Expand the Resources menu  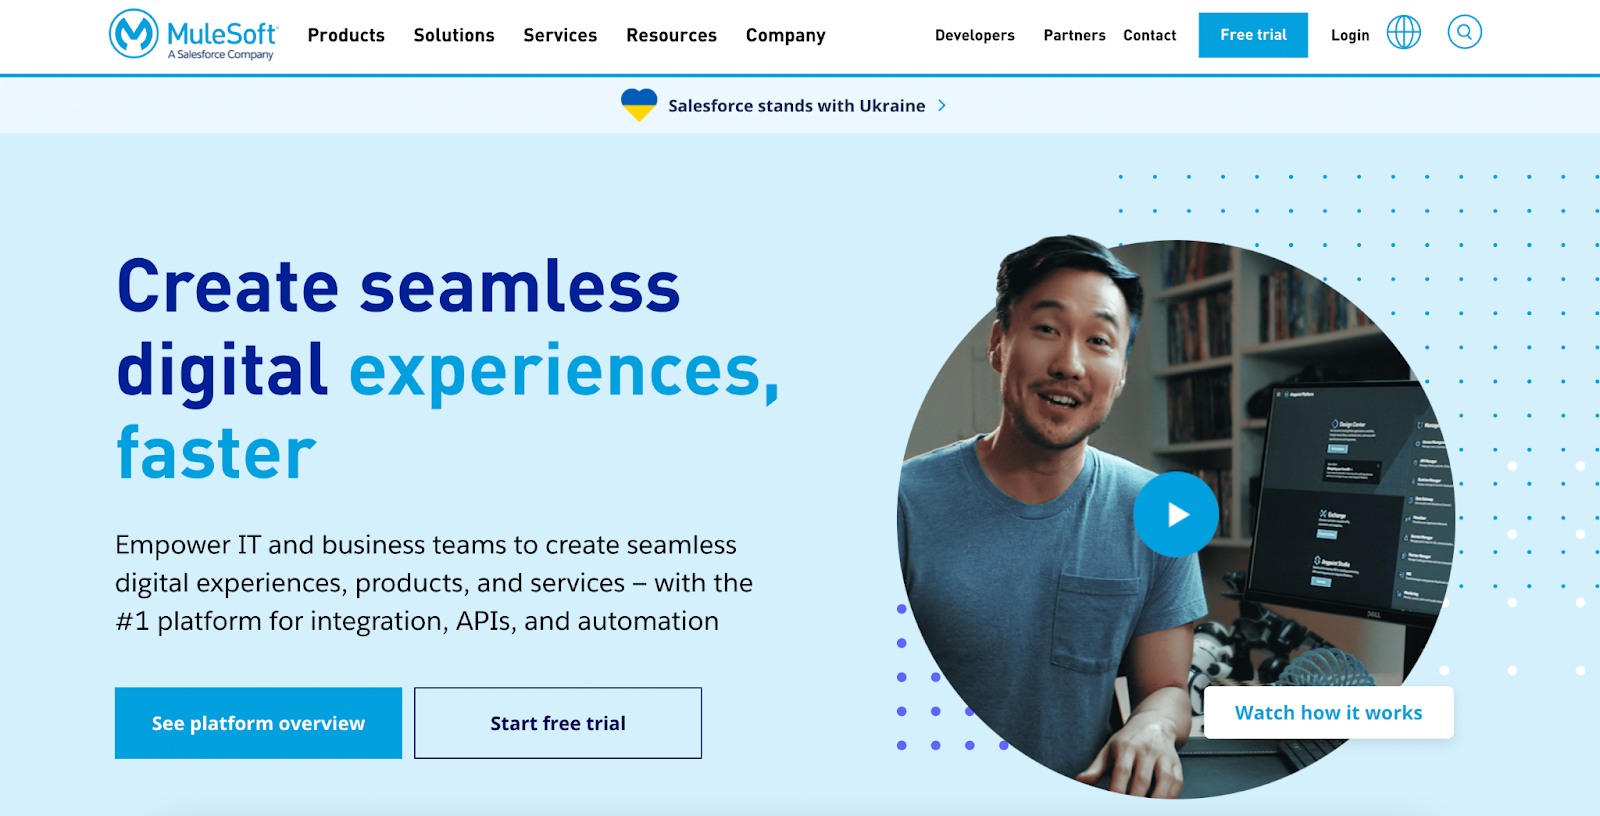pos(672,35)
